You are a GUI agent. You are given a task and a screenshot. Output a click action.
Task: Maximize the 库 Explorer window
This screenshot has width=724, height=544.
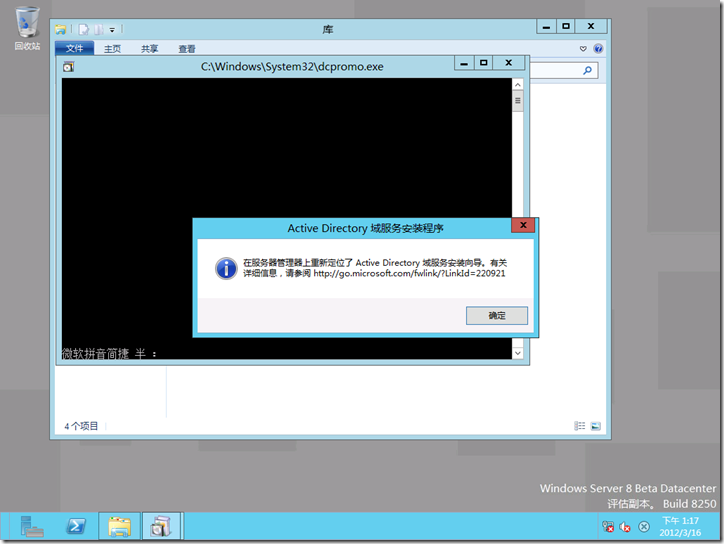tap(566, 27)
